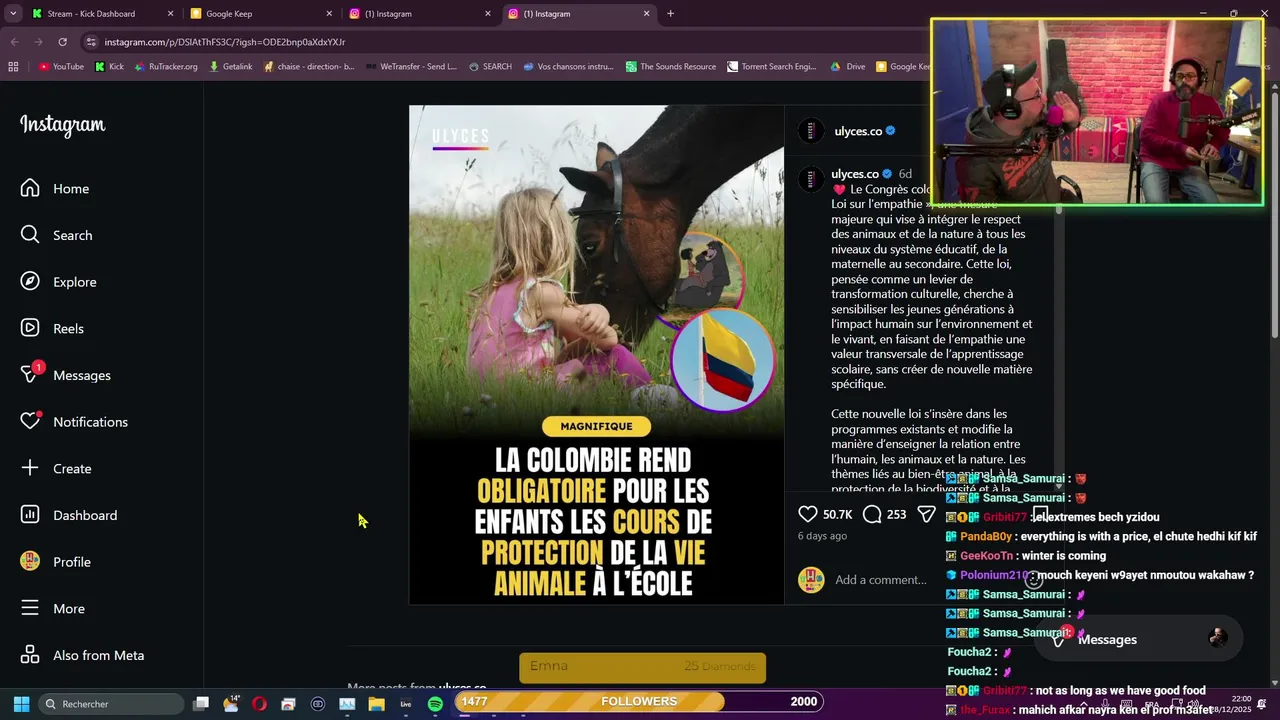Open the Kick bookmark
Screen dimensions: 1280x720
click(109, 67)
